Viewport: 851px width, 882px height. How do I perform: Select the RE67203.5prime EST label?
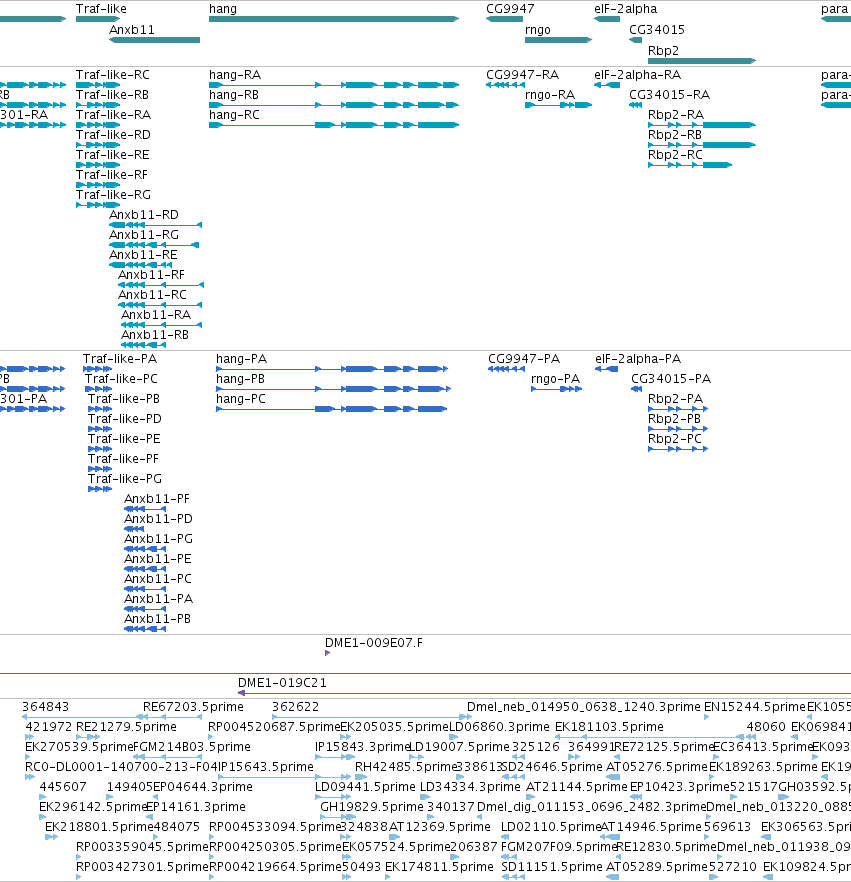pyautogui.click(x=193, y=707)
